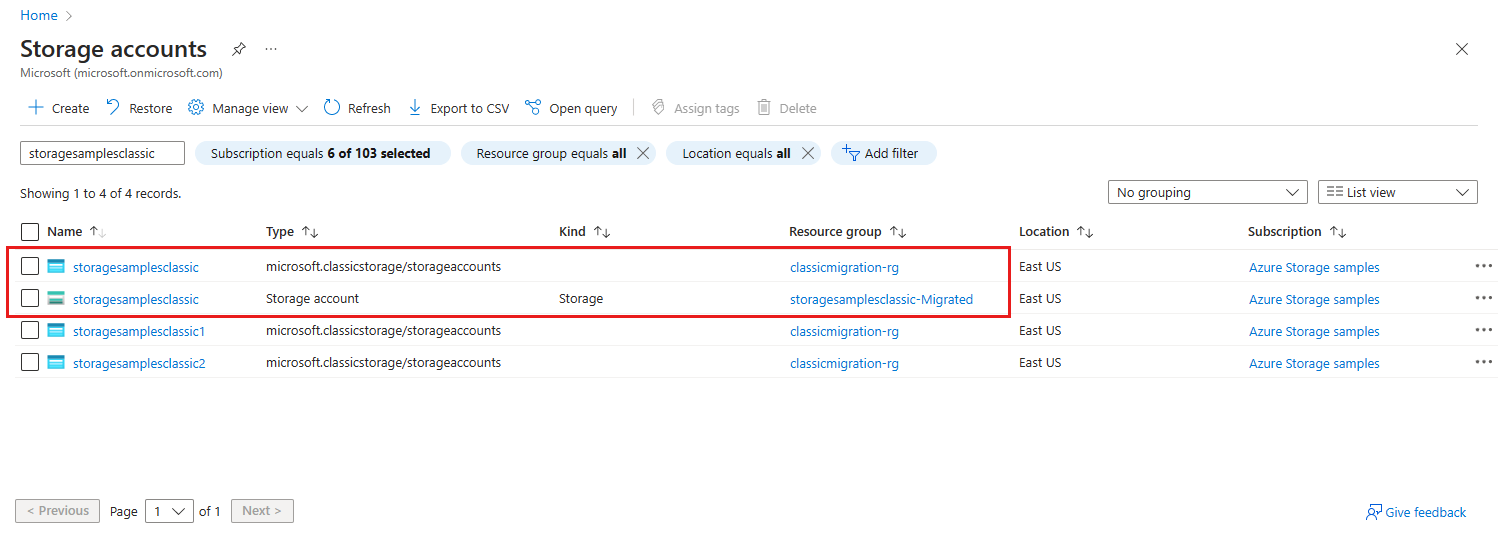
Task: Check the storagesamplesclassic2 row checkbox
Action: pos(30,362)
